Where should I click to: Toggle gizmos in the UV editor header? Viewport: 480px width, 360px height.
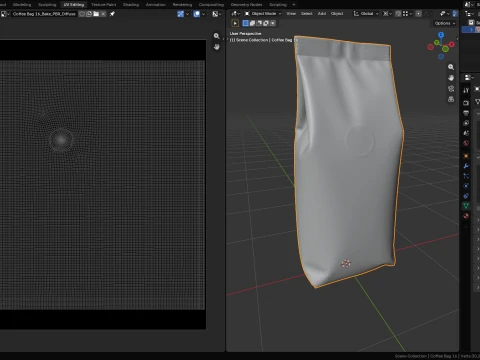pyautogui.click(x=181, y=14)
